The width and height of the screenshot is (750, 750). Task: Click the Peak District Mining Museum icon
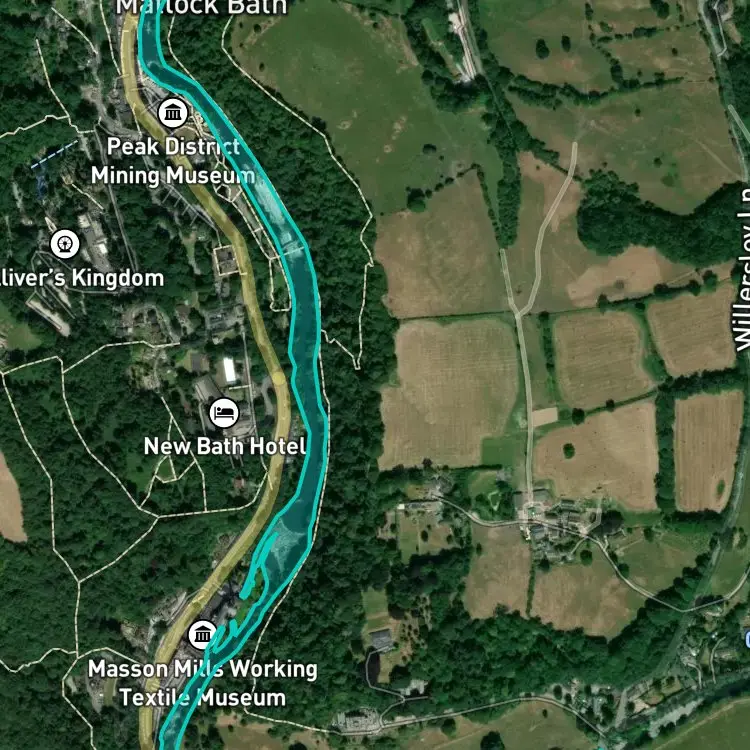click(x=173, y=113)
